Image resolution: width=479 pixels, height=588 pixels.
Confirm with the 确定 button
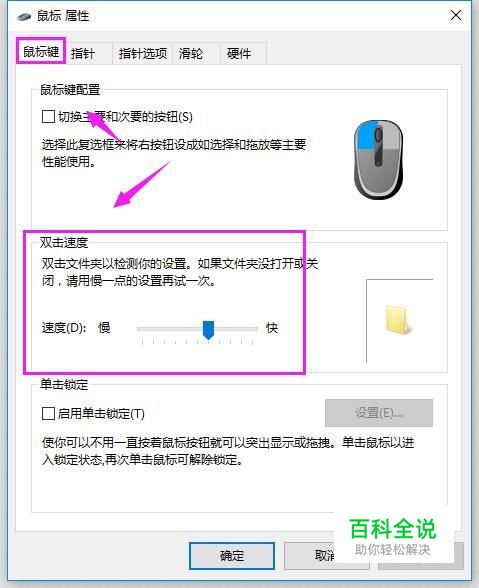(x=232, y=555)
